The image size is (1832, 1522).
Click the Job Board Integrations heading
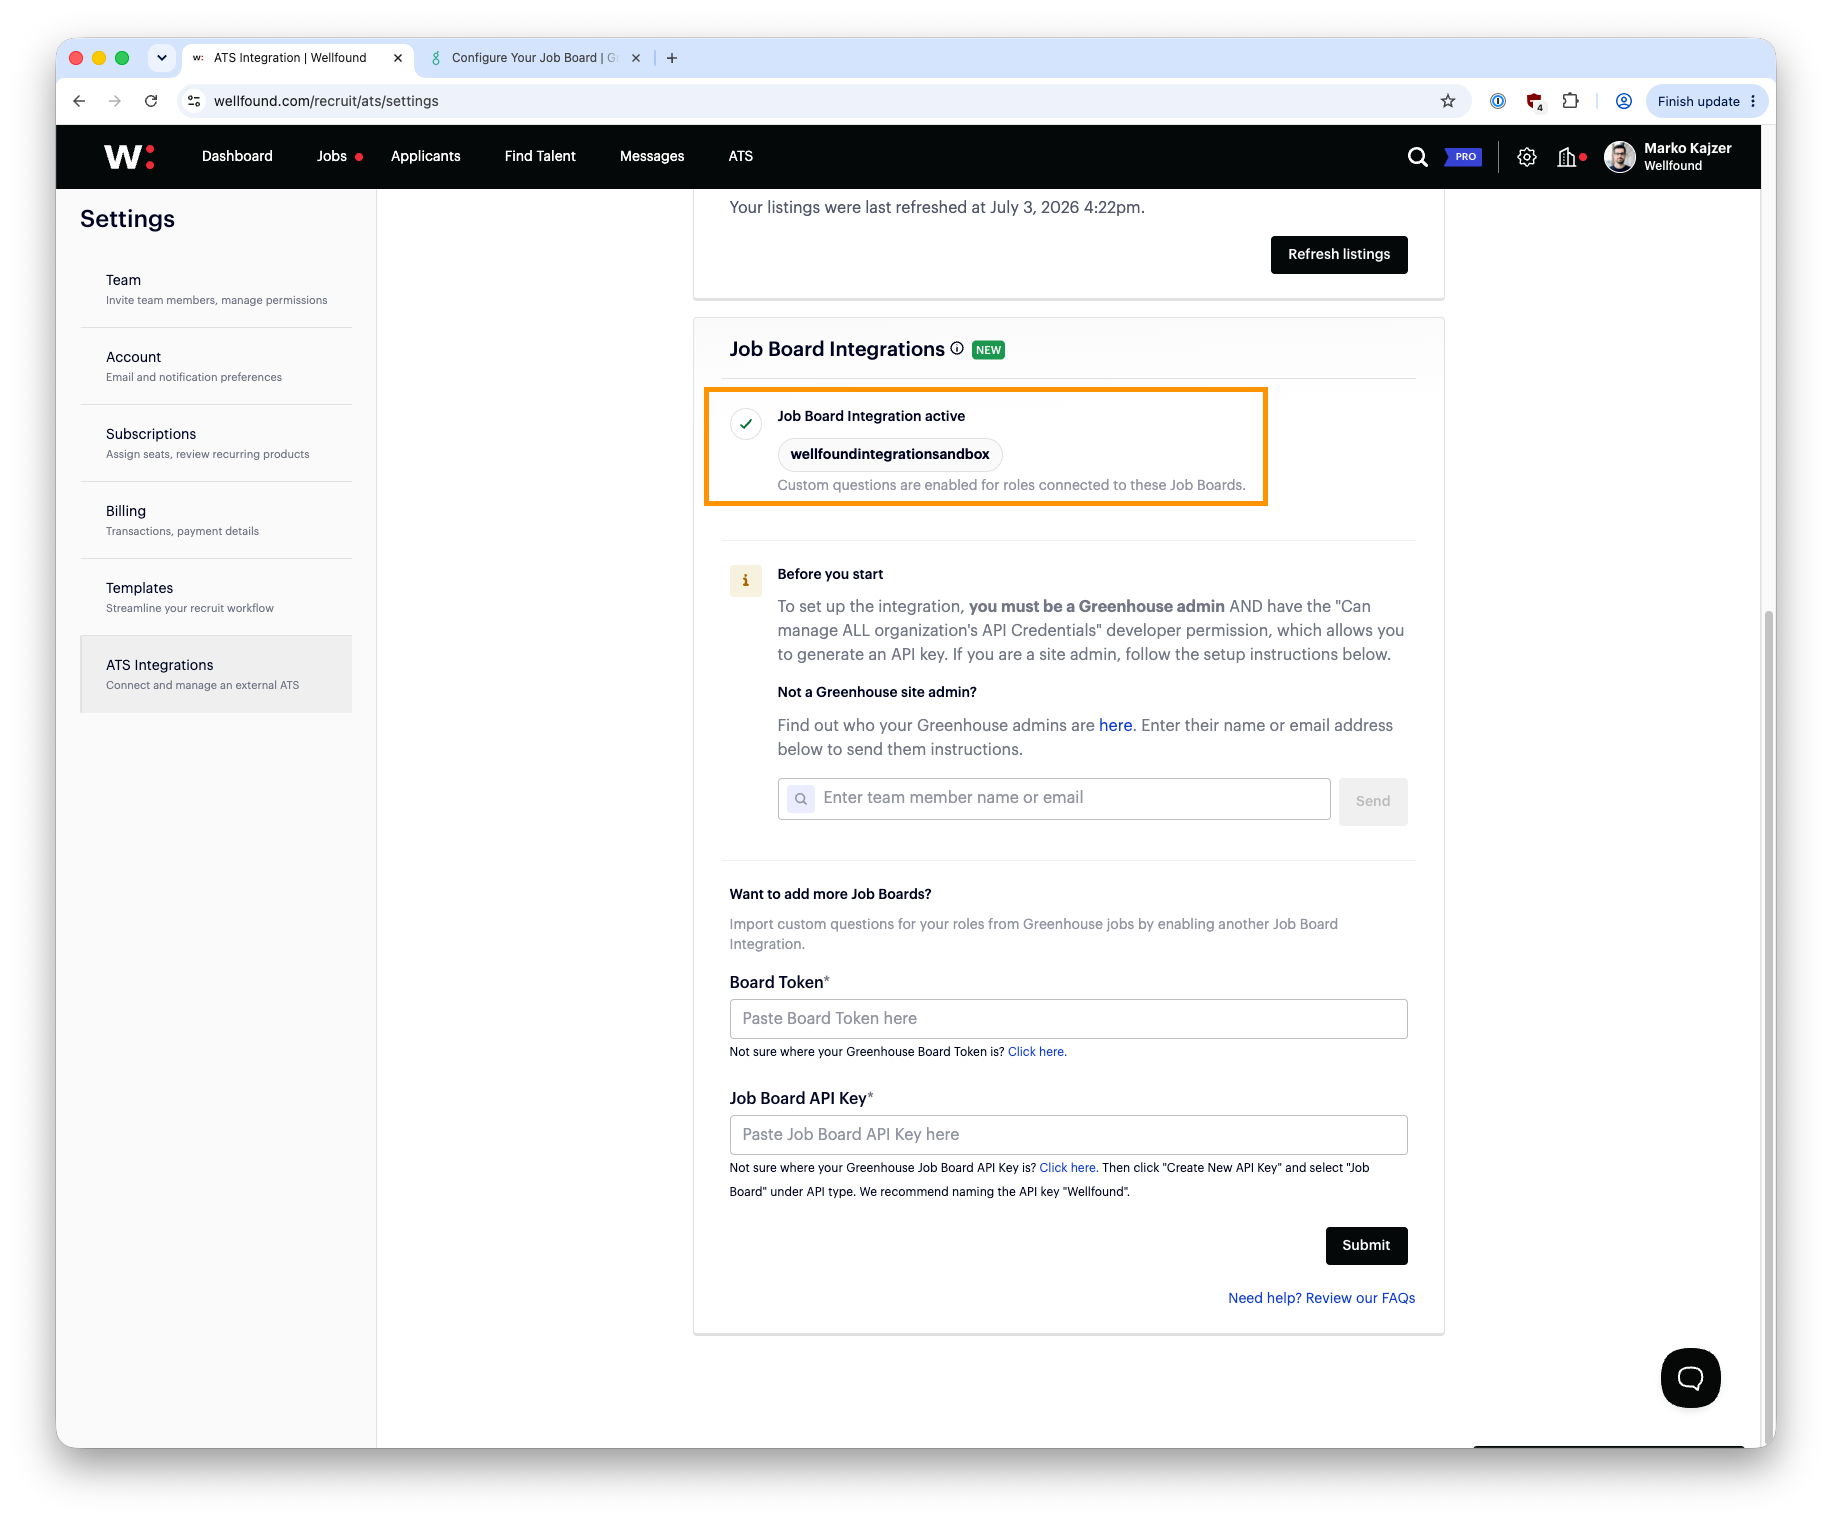coord(836,349)
